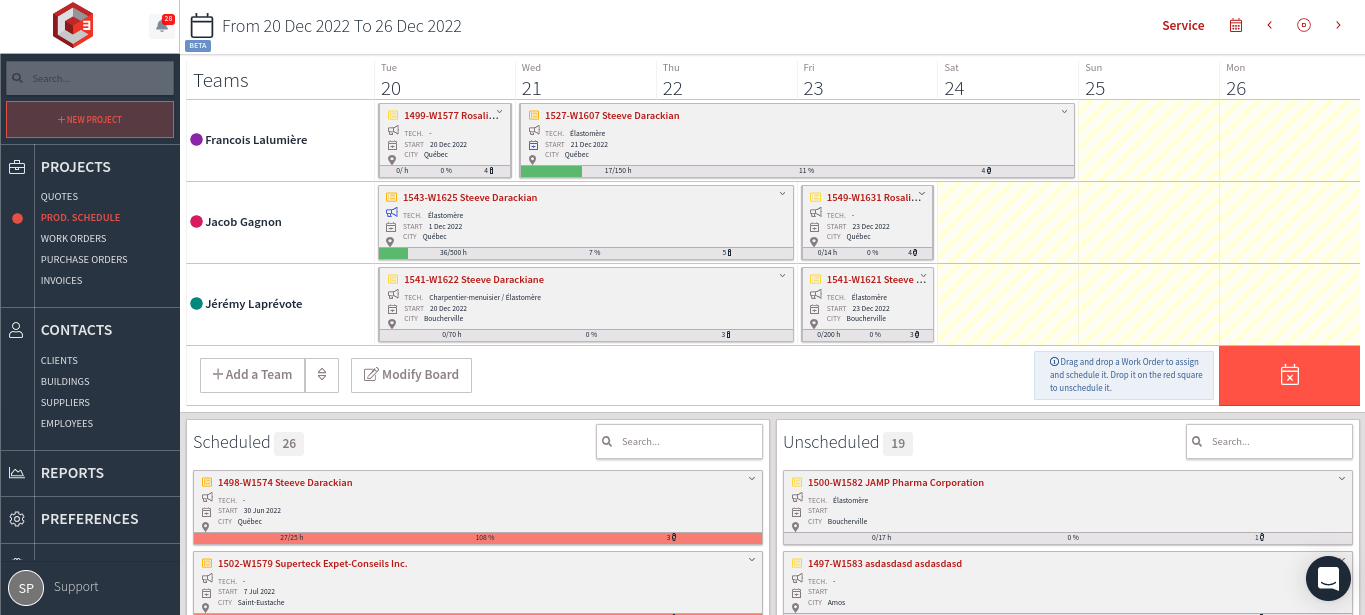Open work order 1527-W1607 Steeve Darackian
1365x615 pixels.
click(x=612, y=116)
